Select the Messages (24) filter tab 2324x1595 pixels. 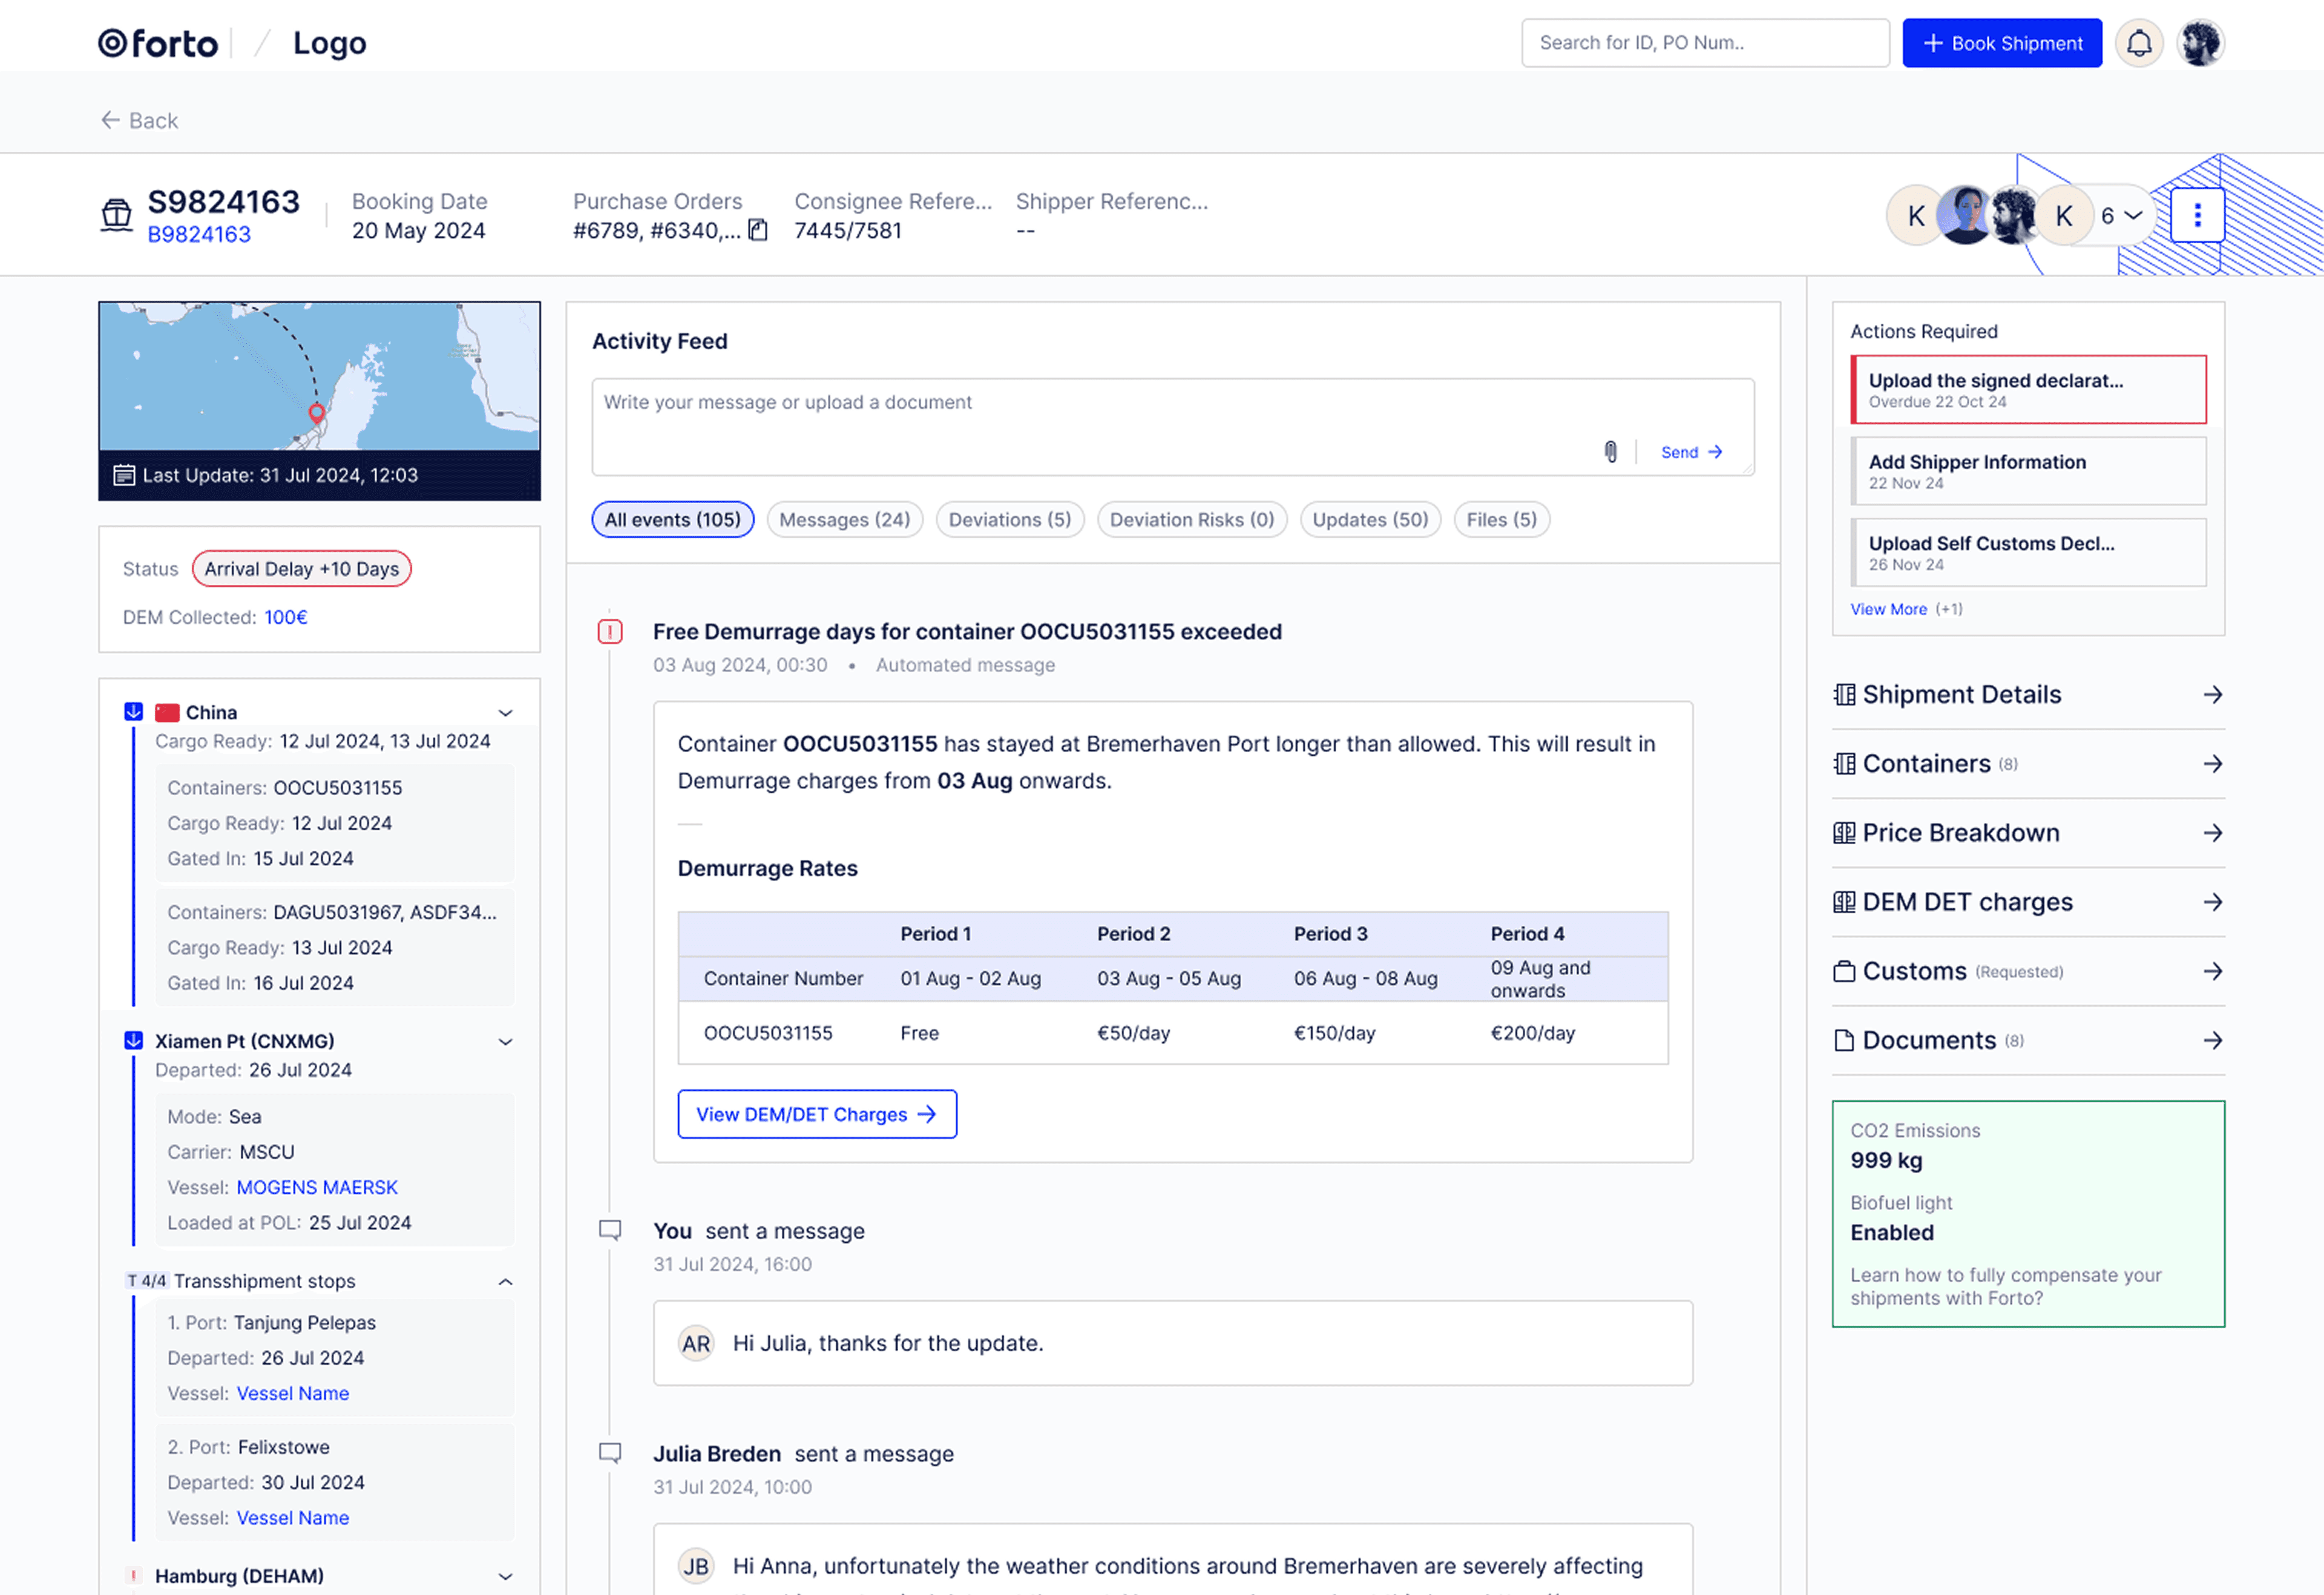coord(844,520)
